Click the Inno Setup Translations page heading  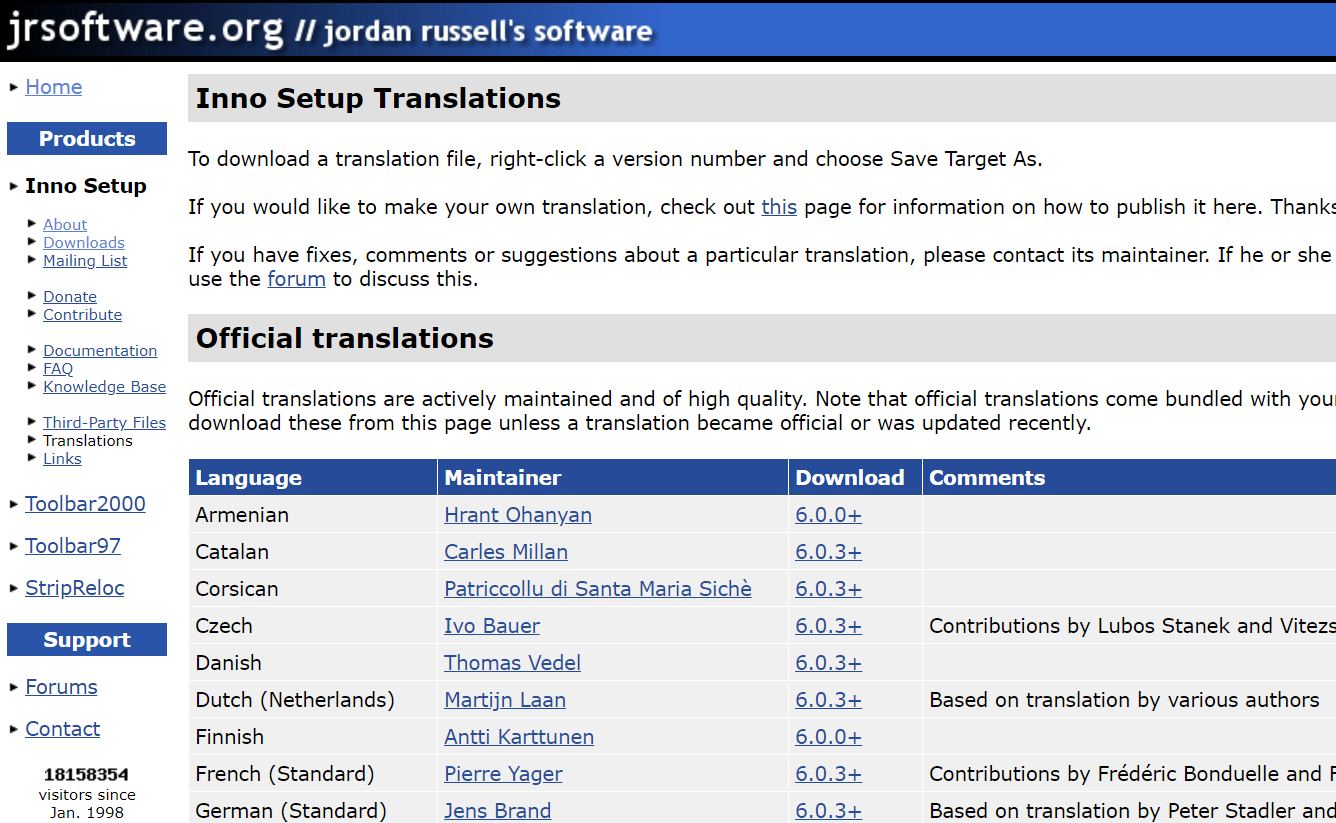[x=378, y=98]
